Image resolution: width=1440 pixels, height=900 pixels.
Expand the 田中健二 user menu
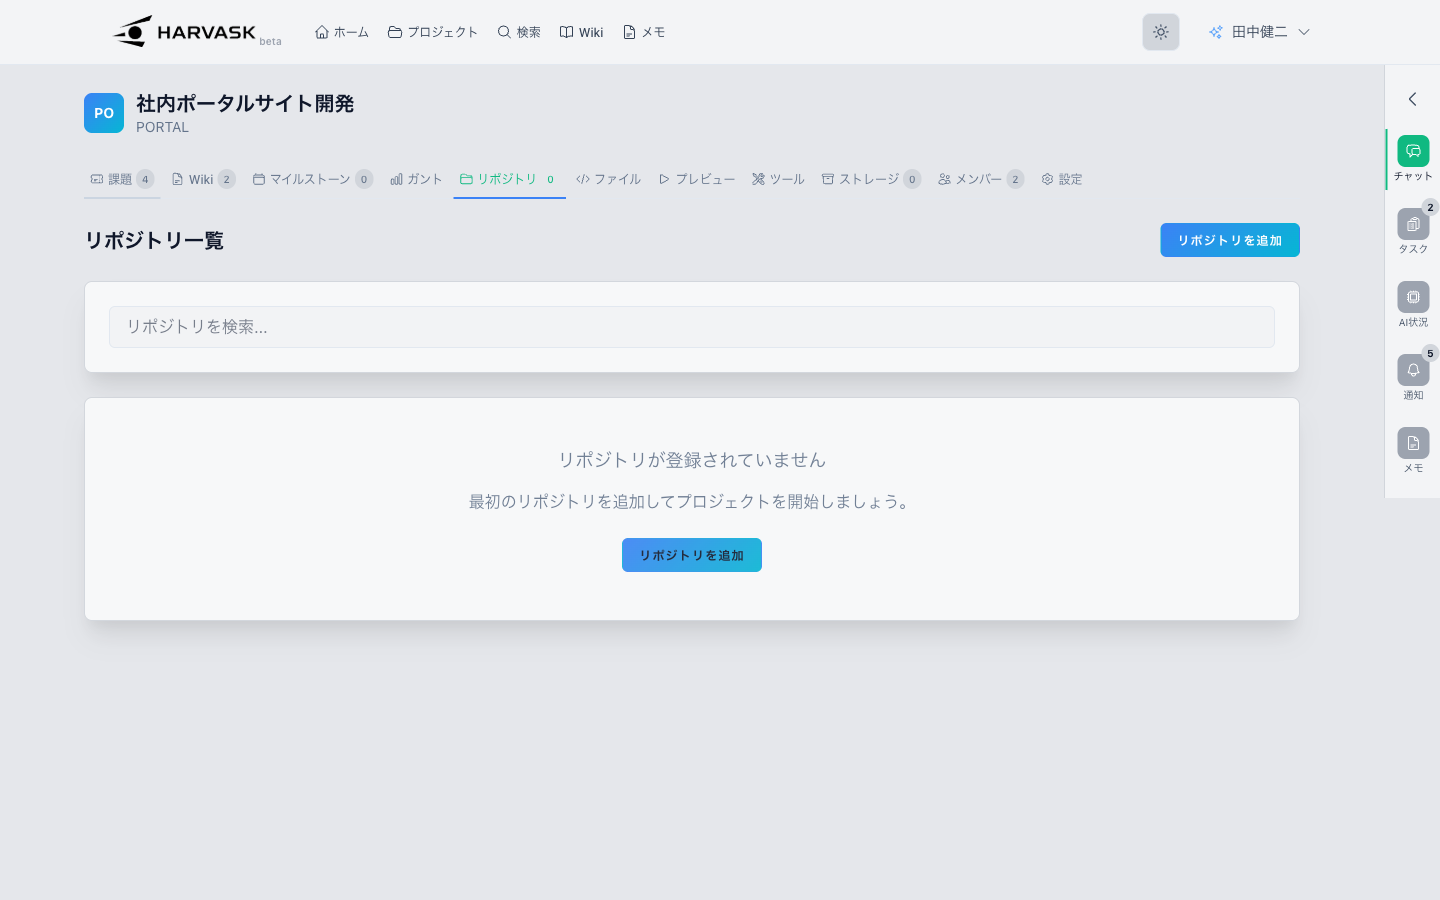pos(1259,32)
